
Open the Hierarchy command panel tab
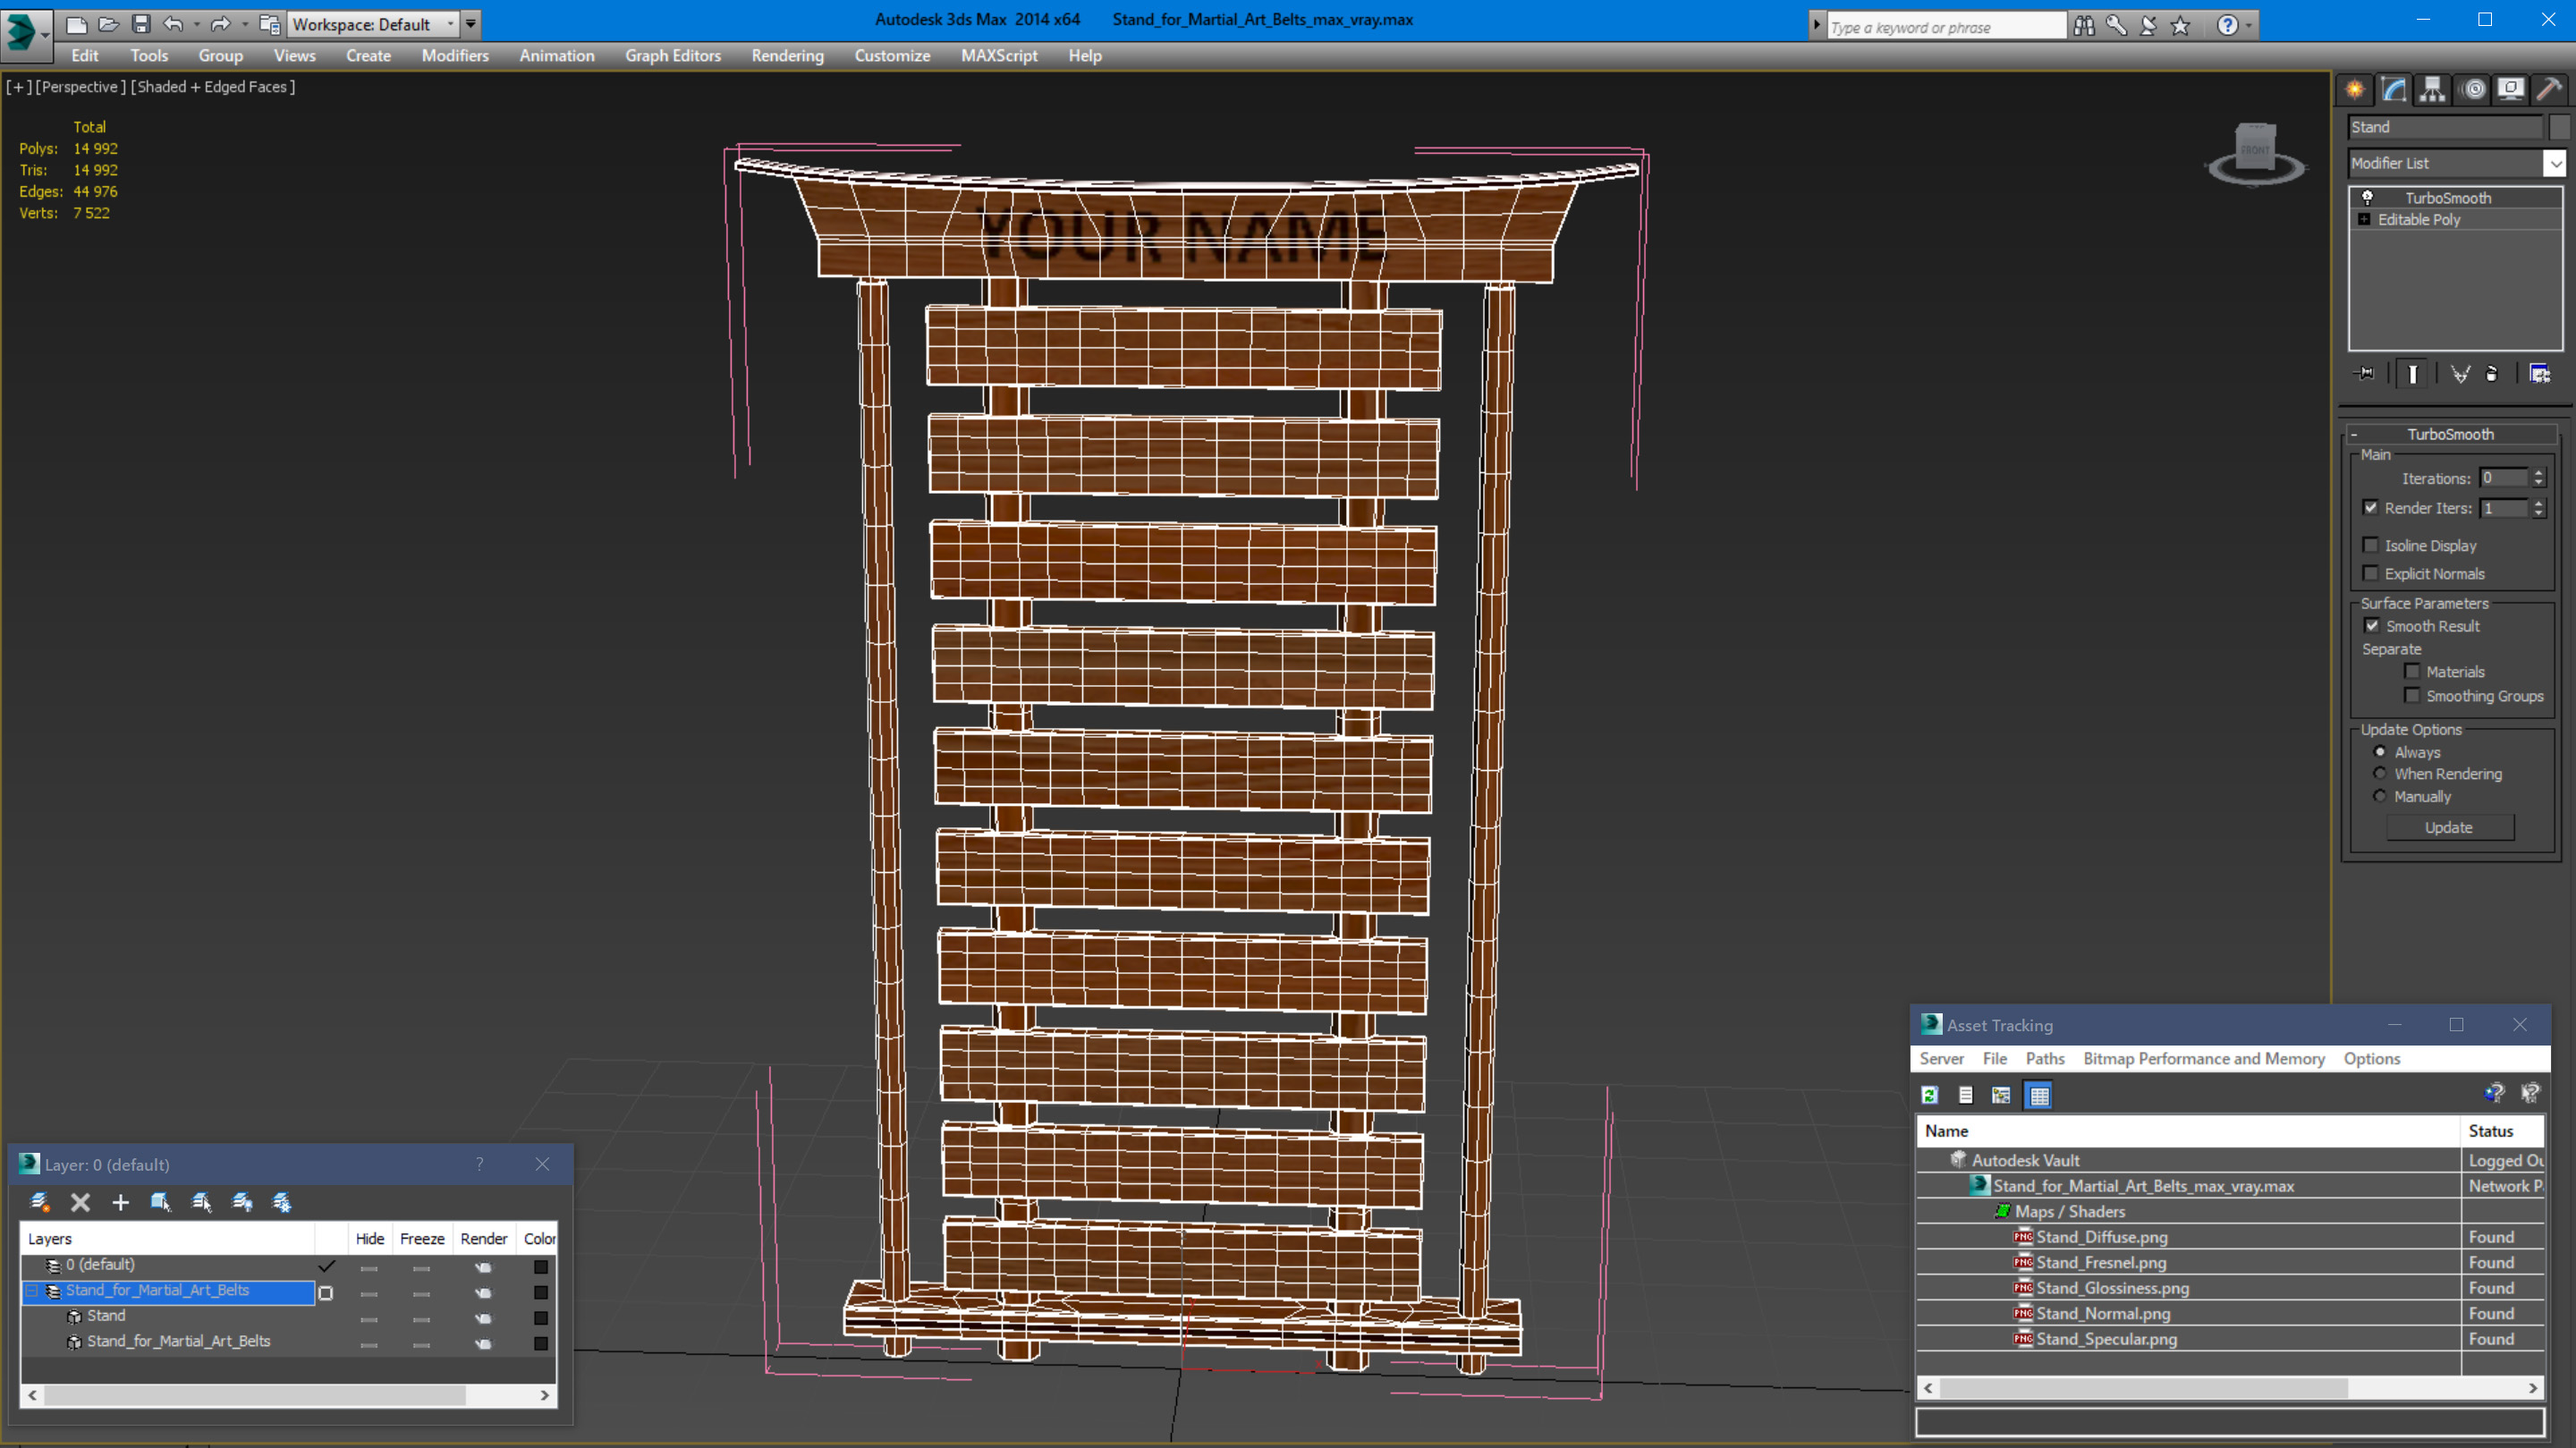point(2433,90)
